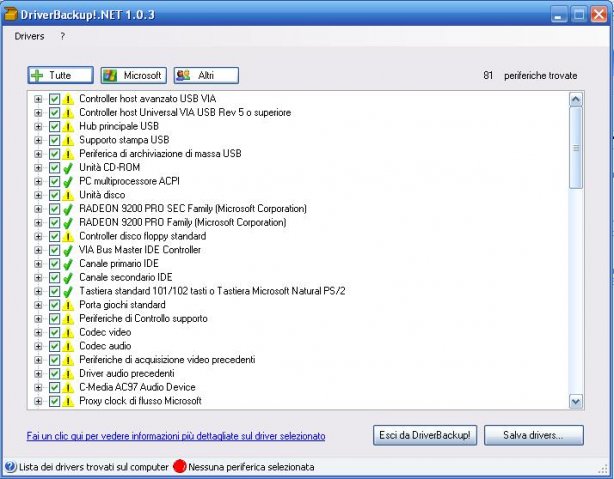Screen dimensions: 614x479
Task: Expand PC multiprocessore ACPI tree node
Action: point(38,181)
